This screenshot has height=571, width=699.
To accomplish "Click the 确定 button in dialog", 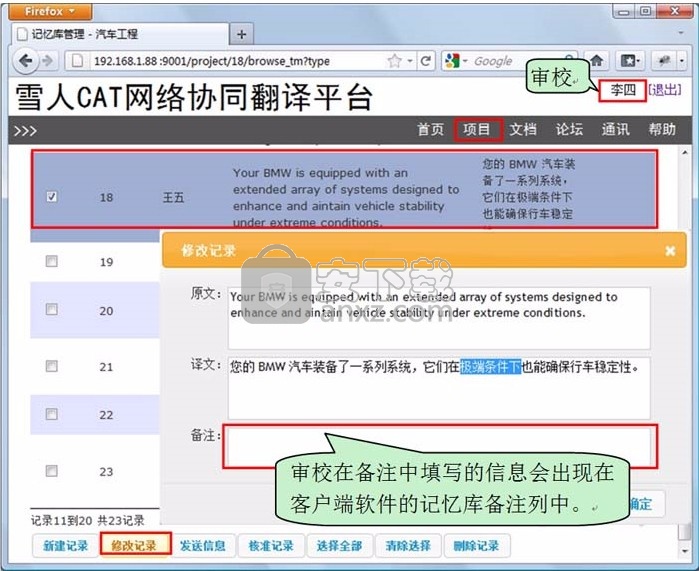I will 646,504.
